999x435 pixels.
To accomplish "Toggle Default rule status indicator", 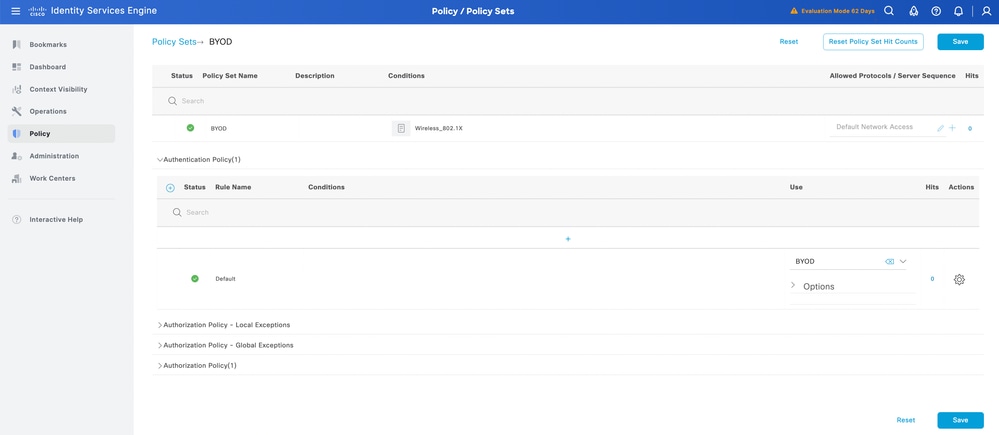I will point(195,278).
